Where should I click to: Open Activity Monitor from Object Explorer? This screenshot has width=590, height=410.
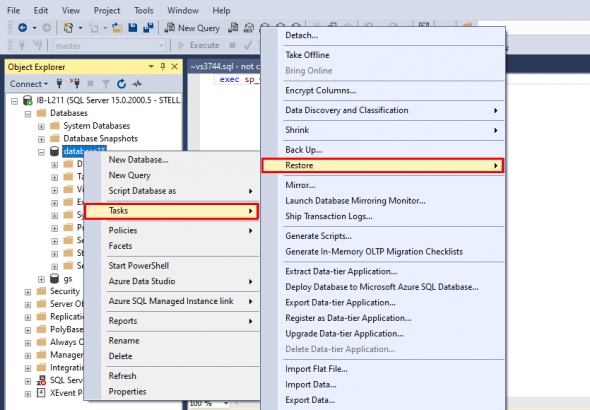tap(137, 84)
